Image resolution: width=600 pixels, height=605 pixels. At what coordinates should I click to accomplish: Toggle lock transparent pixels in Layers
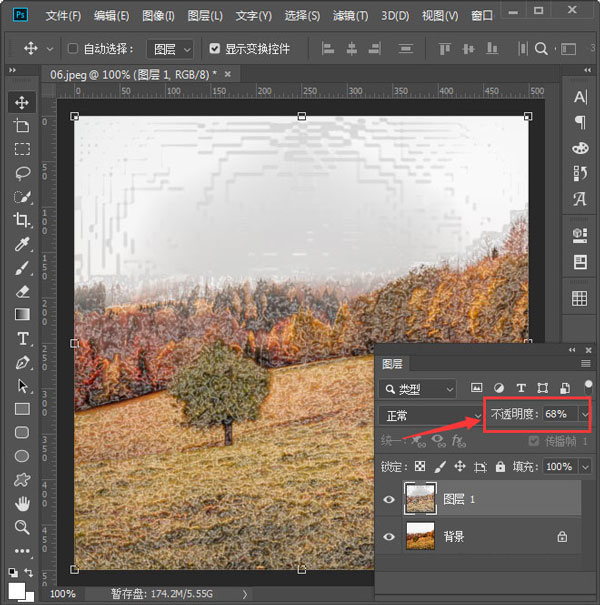[420, 466]
